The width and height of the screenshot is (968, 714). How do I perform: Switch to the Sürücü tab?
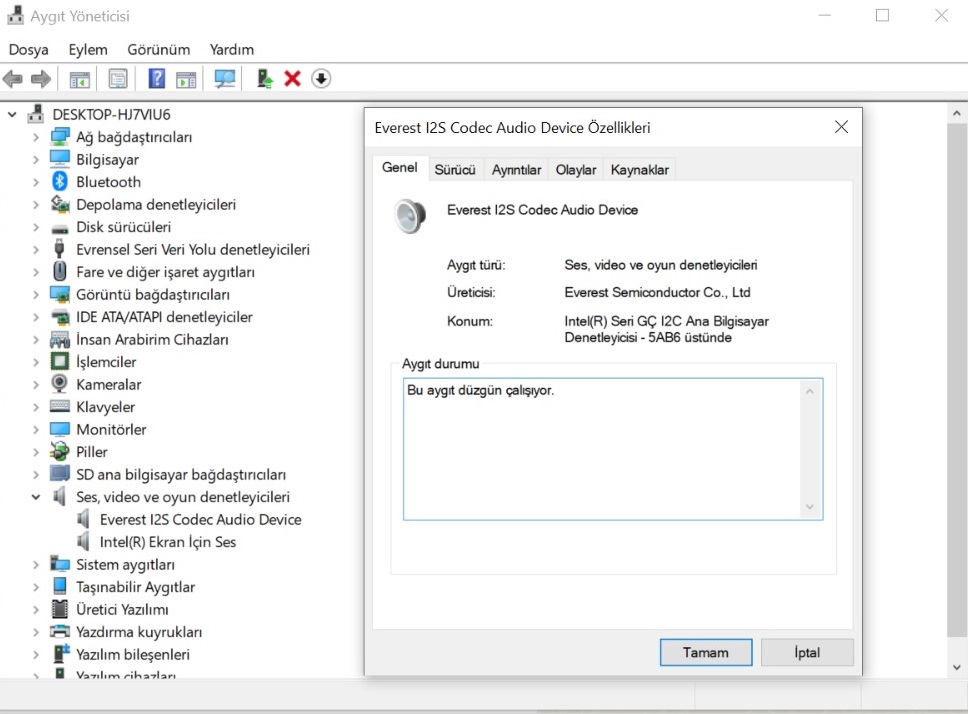pyautogui.click(x=455, y=170)
